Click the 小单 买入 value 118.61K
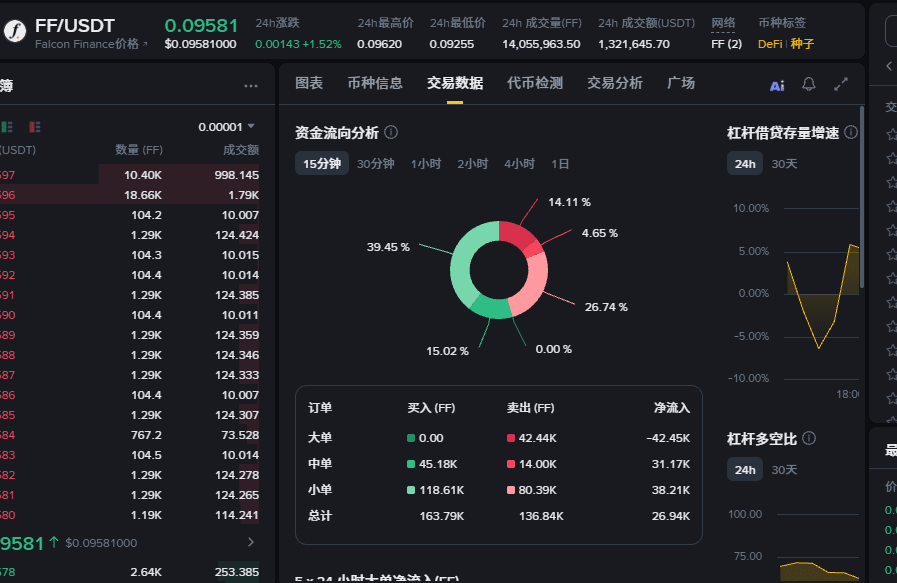Viewport: 897px width, 583px height. (x=441, y=490)
